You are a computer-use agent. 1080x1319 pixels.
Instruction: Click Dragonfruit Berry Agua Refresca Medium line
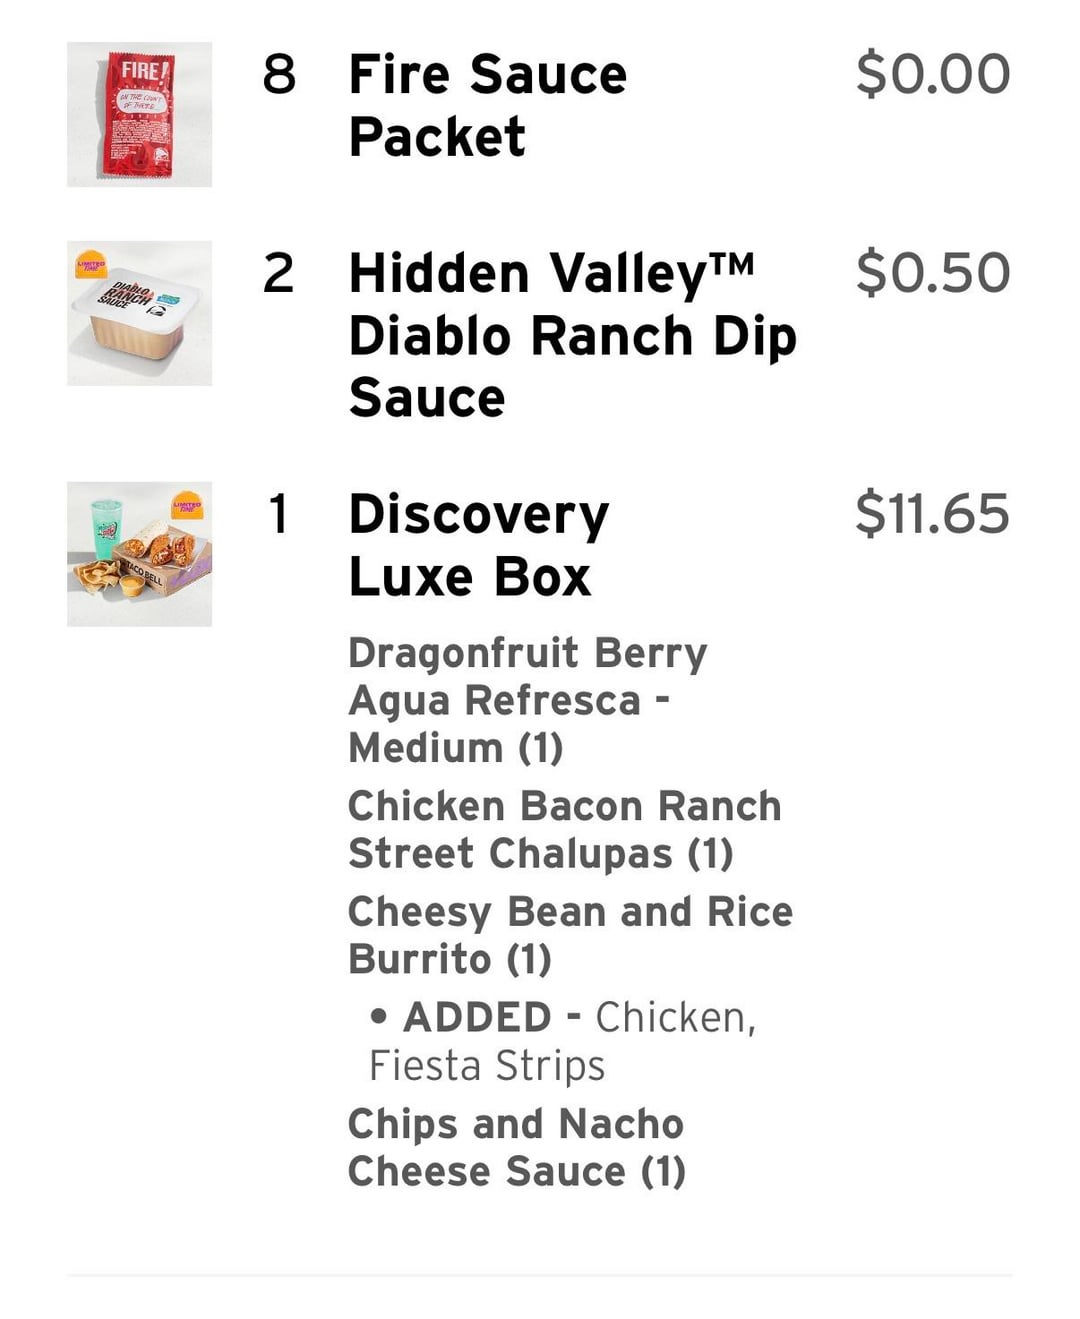[x=527, y=700]
